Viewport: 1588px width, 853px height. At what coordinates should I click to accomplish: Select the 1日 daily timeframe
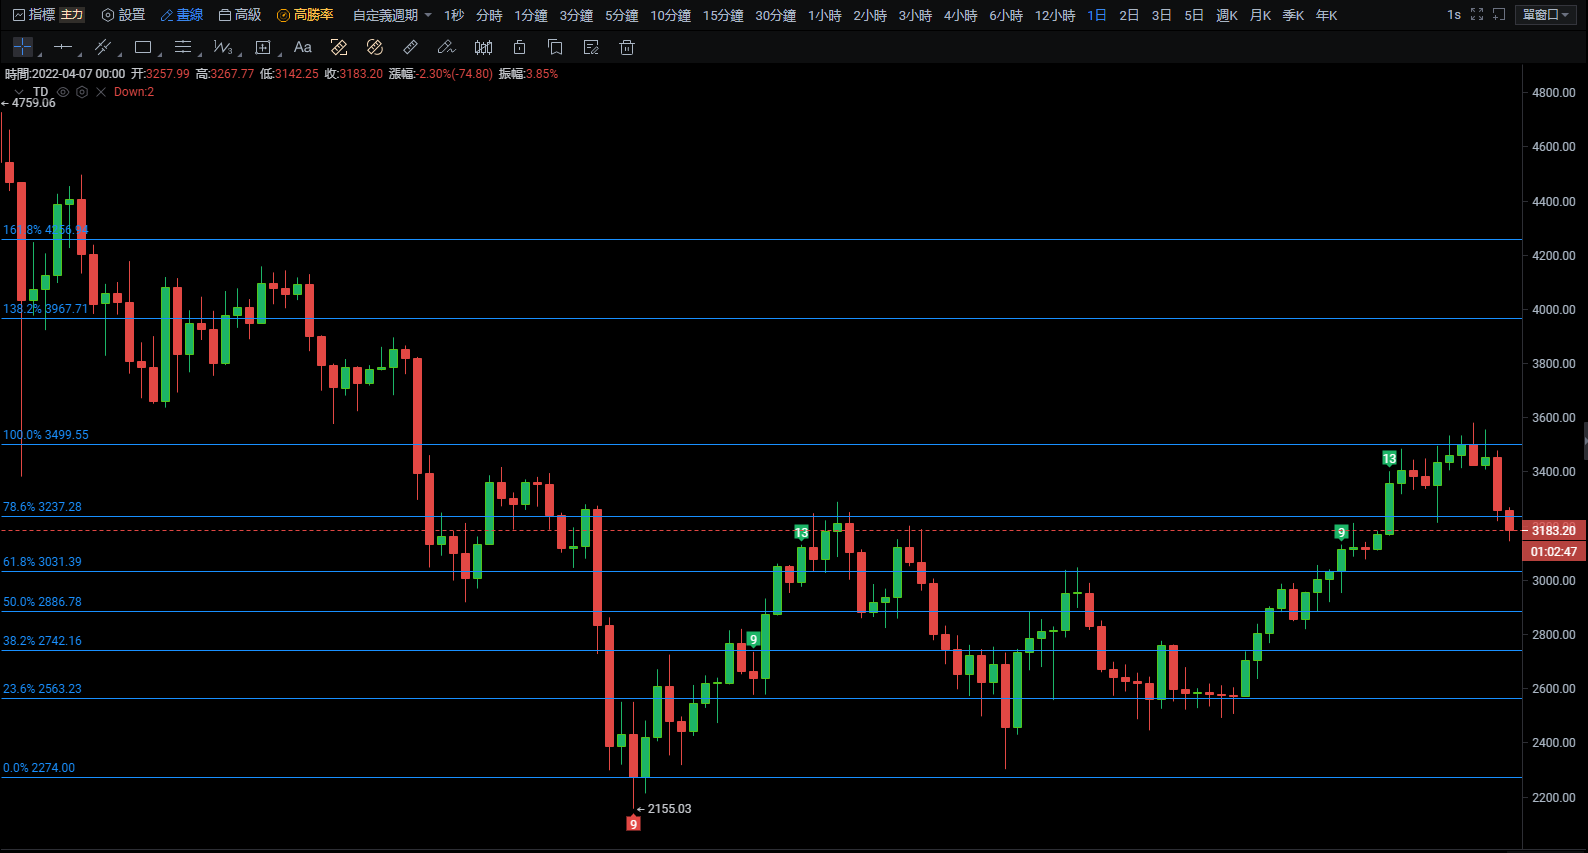click(x=1097, y=15)
